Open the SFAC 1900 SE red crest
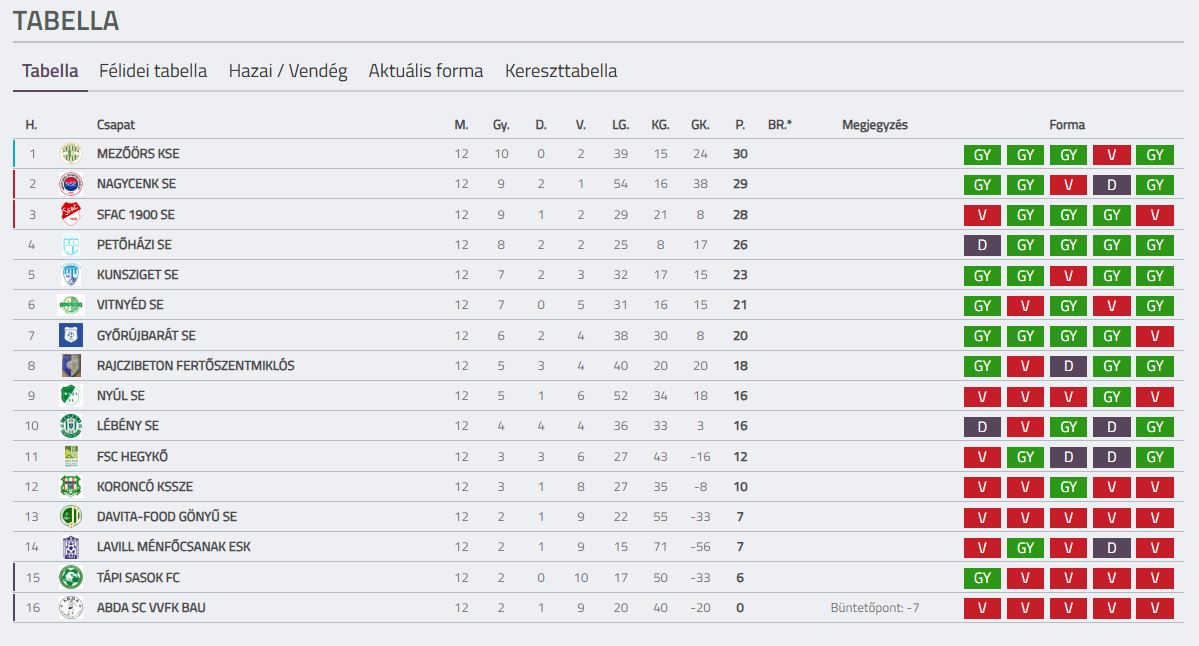This screenshot has width=1199, height=646. [x=70, y=215]
